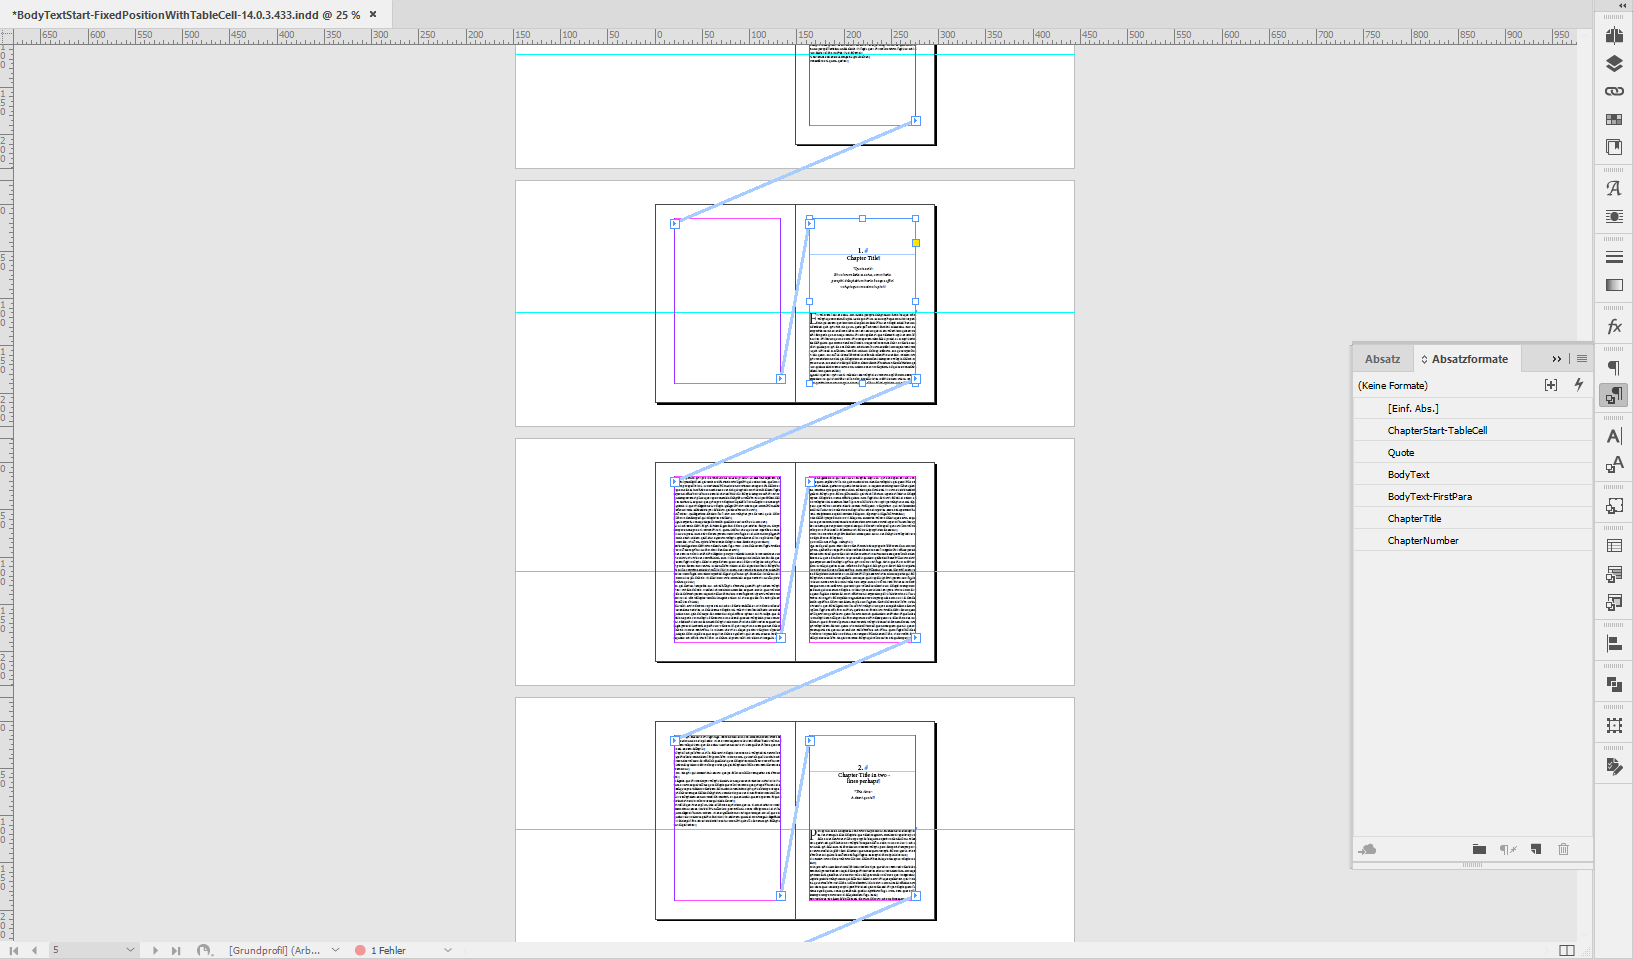The height and width of the screenshot is (959, 1633).
Task: Click the '1 Fehler' preflight status
Action: tap(385, 950)
